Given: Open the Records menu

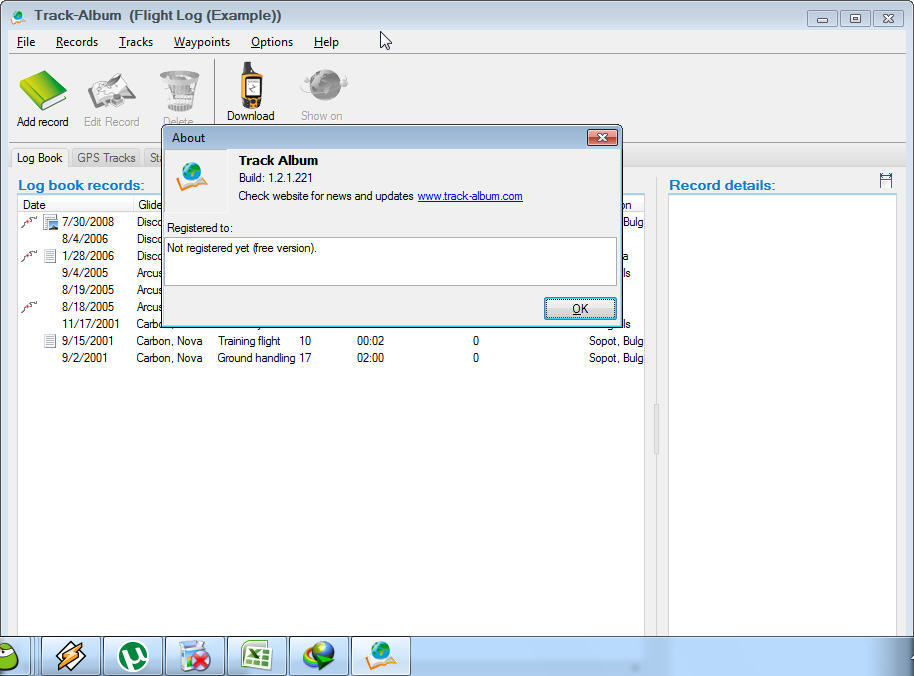Looking at the screenshot, I should [x=77, y=42].
